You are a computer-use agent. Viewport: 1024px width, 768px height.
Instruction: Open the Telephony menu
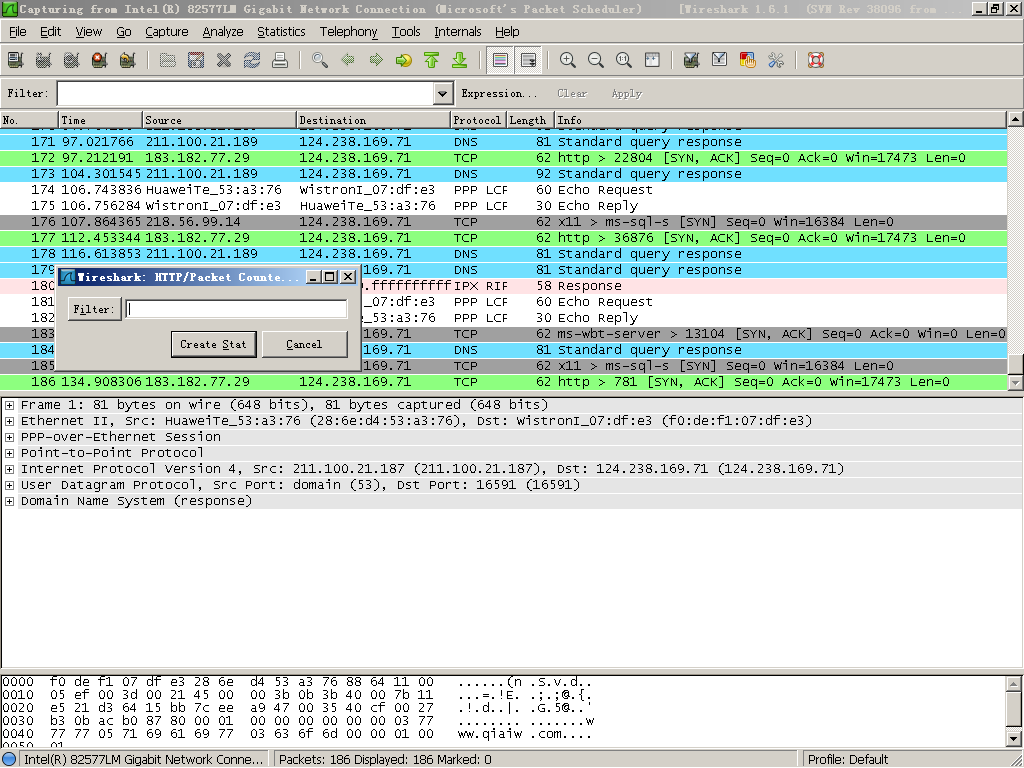coord(348,31)
